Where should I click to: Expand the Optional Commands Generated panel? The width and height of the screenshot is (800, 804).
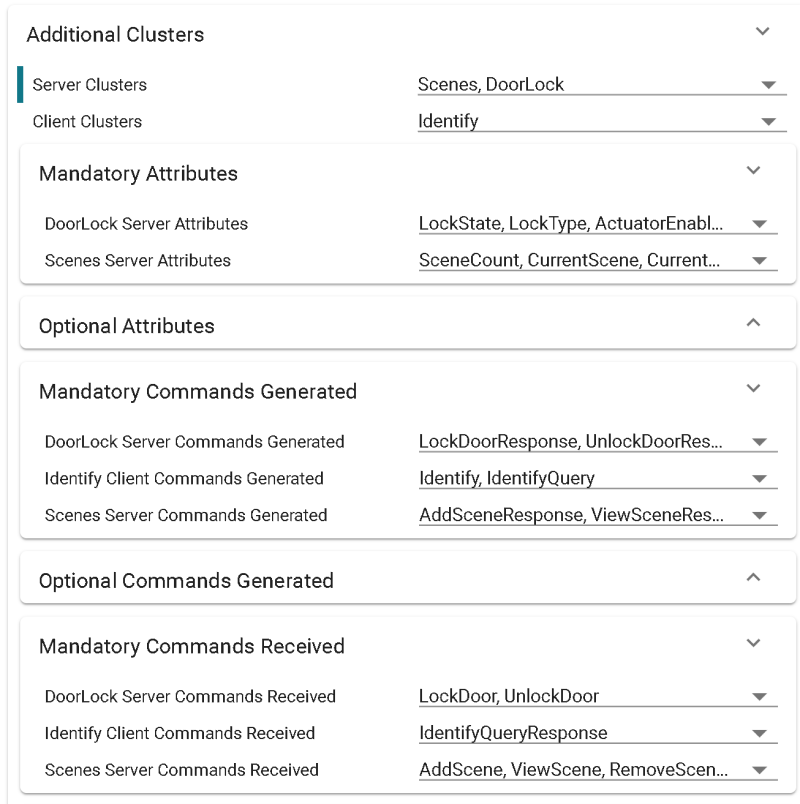[x=754, y=578]
